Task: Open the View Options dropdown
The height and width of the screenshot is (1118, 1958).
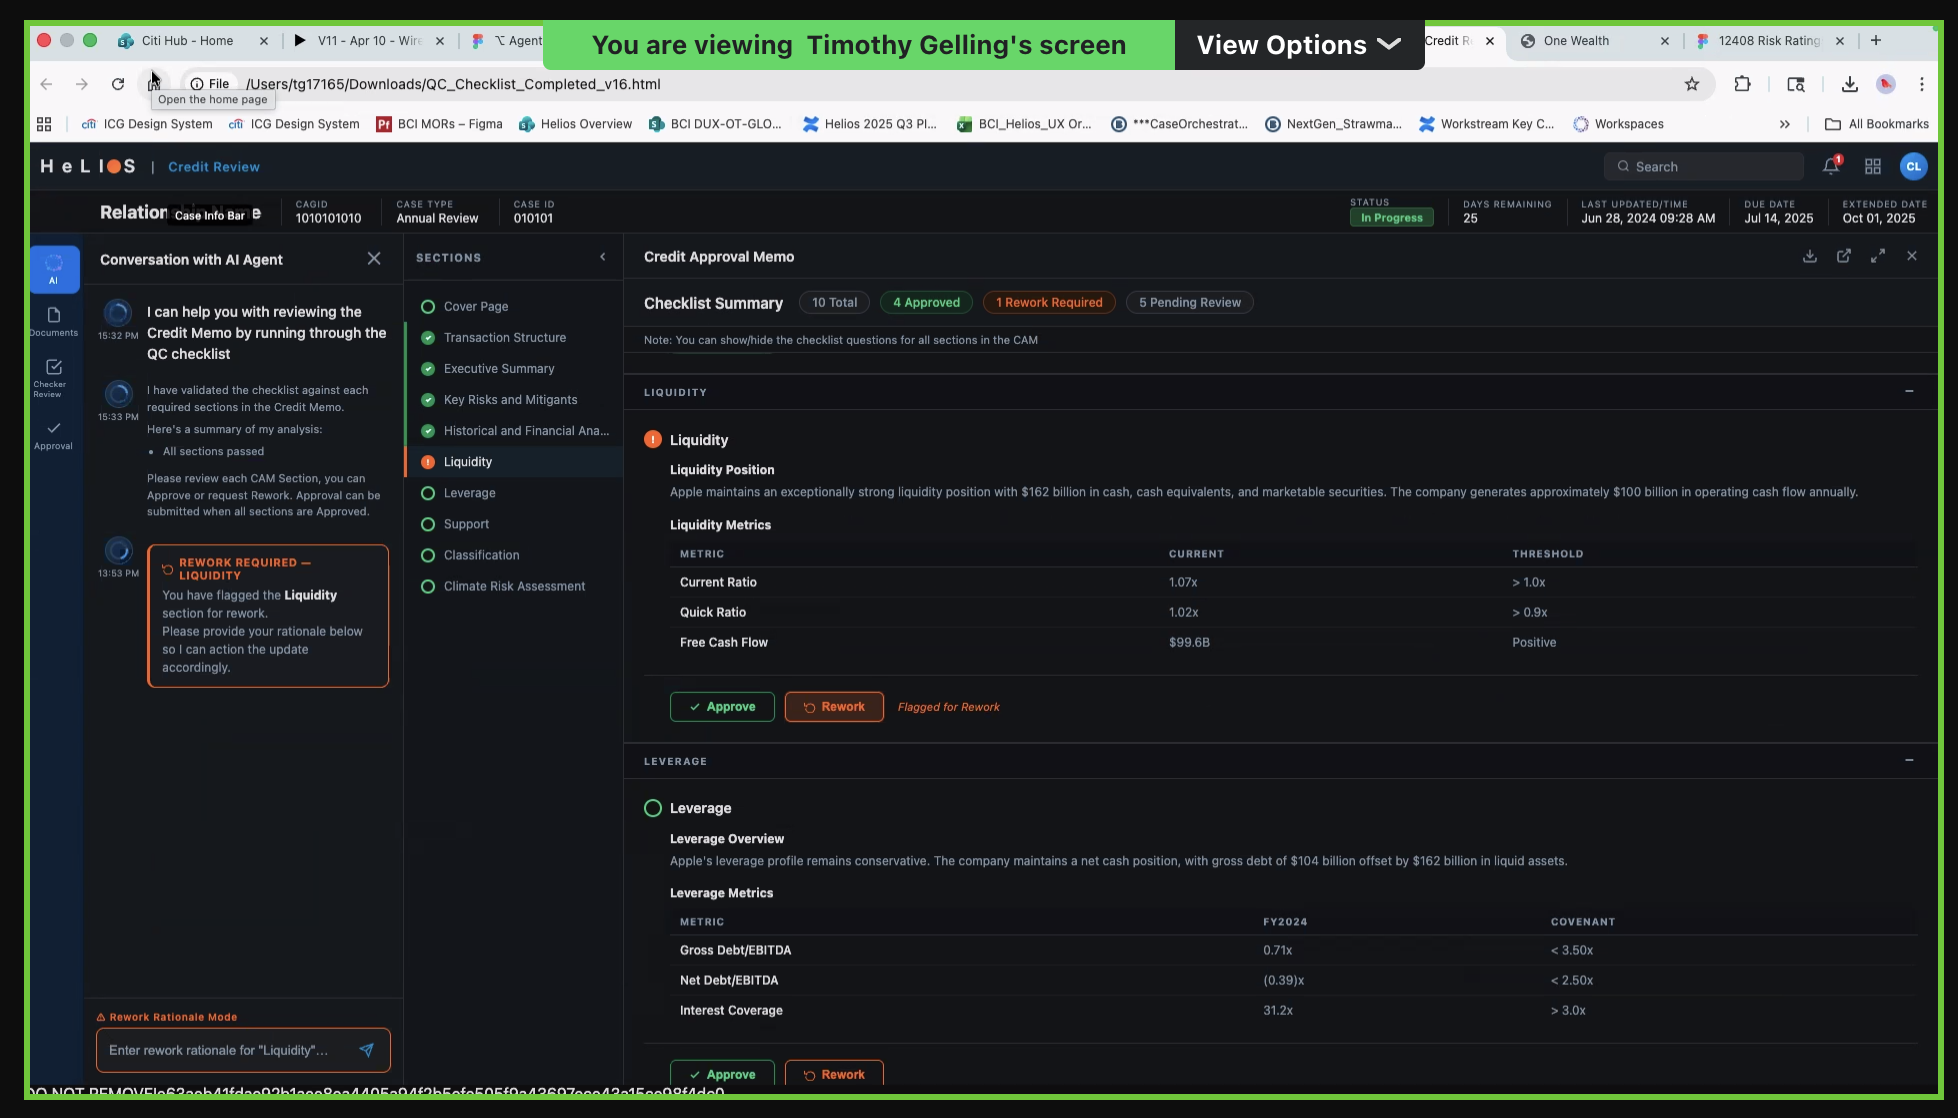Action: coord(1299,45)
